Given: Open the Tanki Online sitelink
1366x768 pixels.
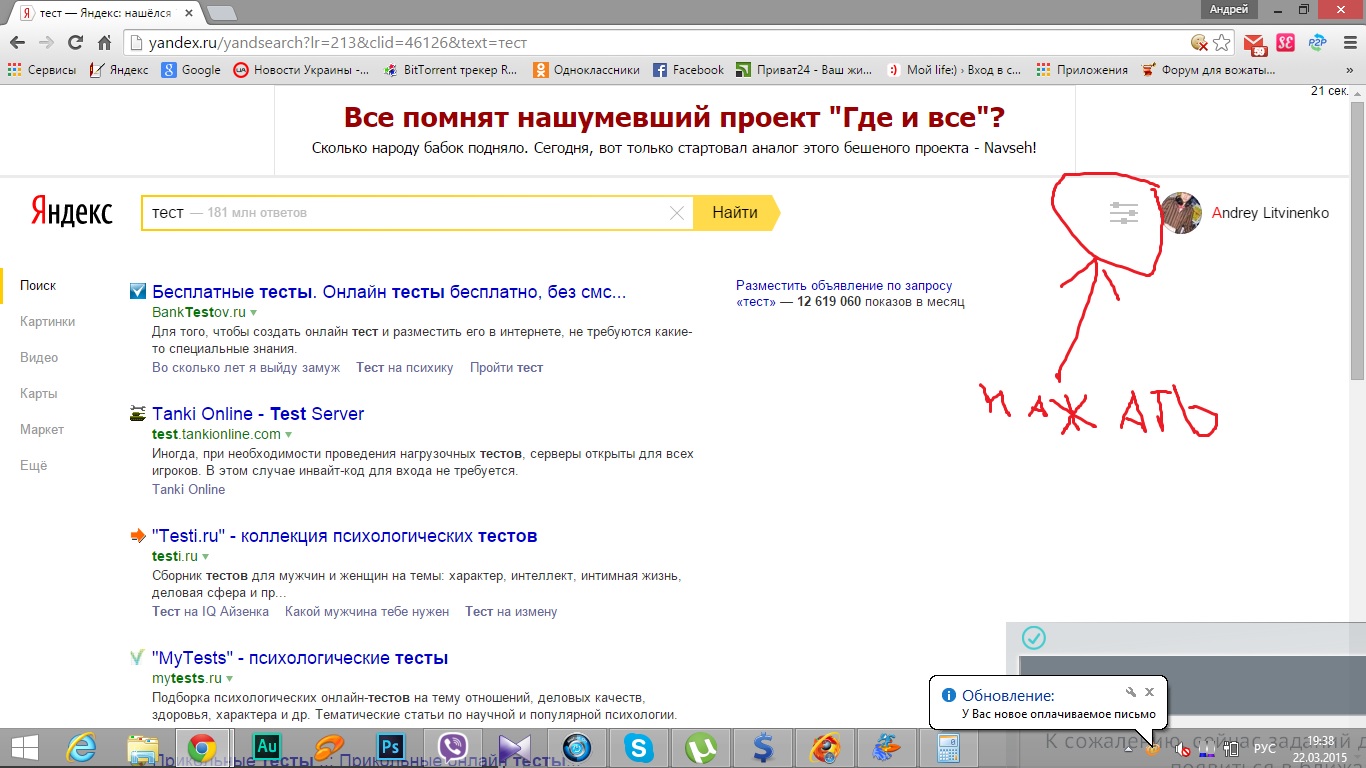Looking at the screenshot, I should (189, 490).
